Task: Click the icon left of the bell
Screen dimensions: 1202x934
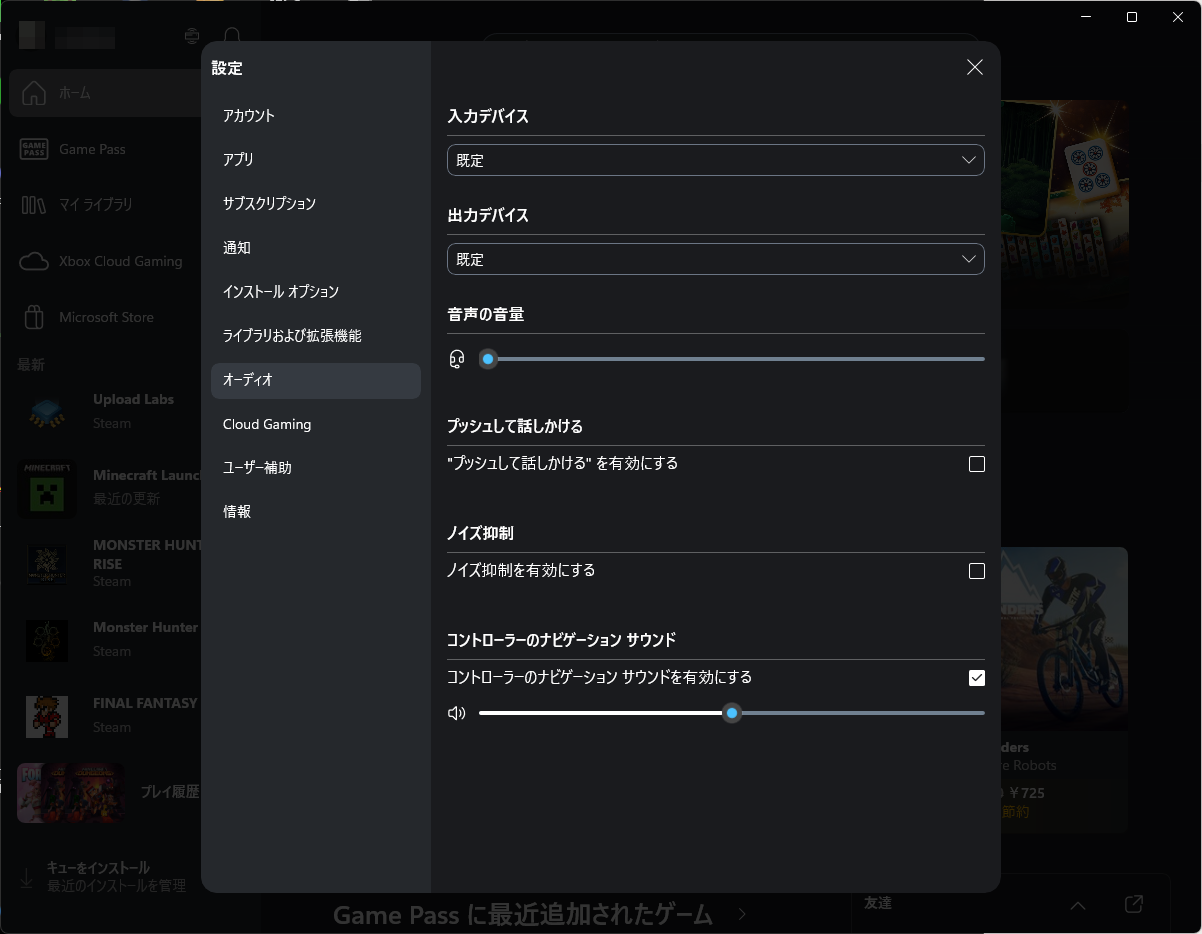Action: pyautogui.click(x=192, y=36)
